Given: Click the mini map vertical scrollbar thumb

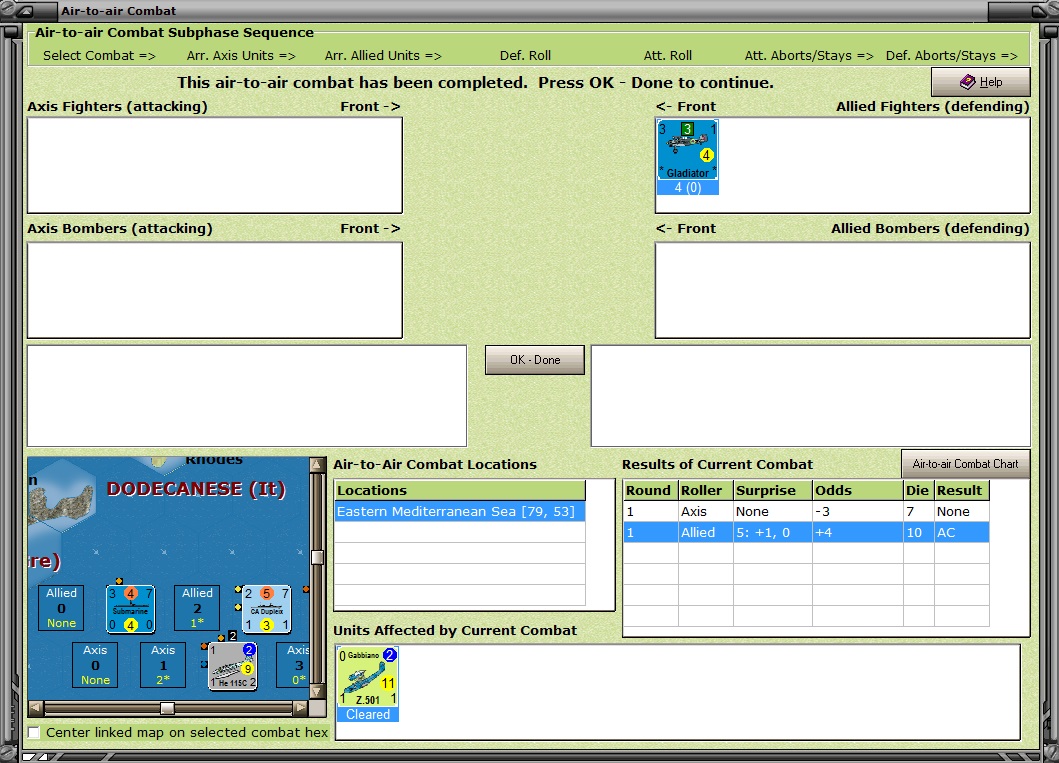Looking at the screenshot, I should click(x=317, y=557).
